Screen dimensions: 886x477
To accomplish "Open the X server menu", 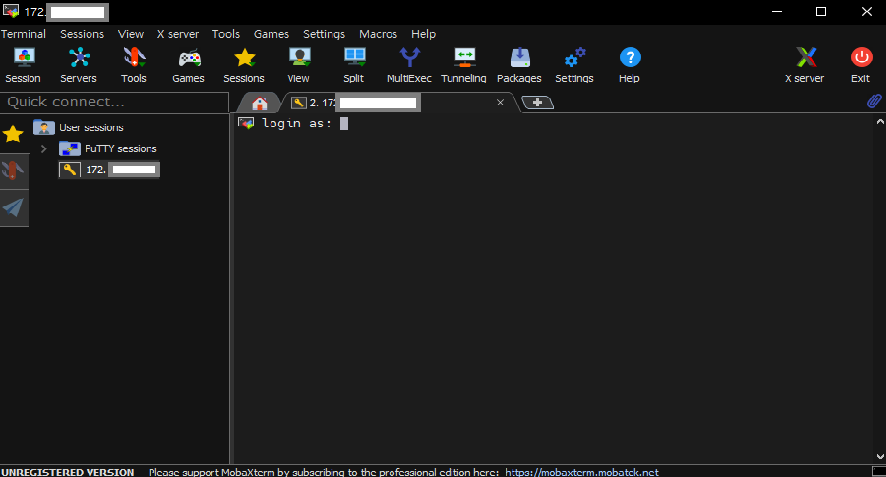I will (178, 34).
